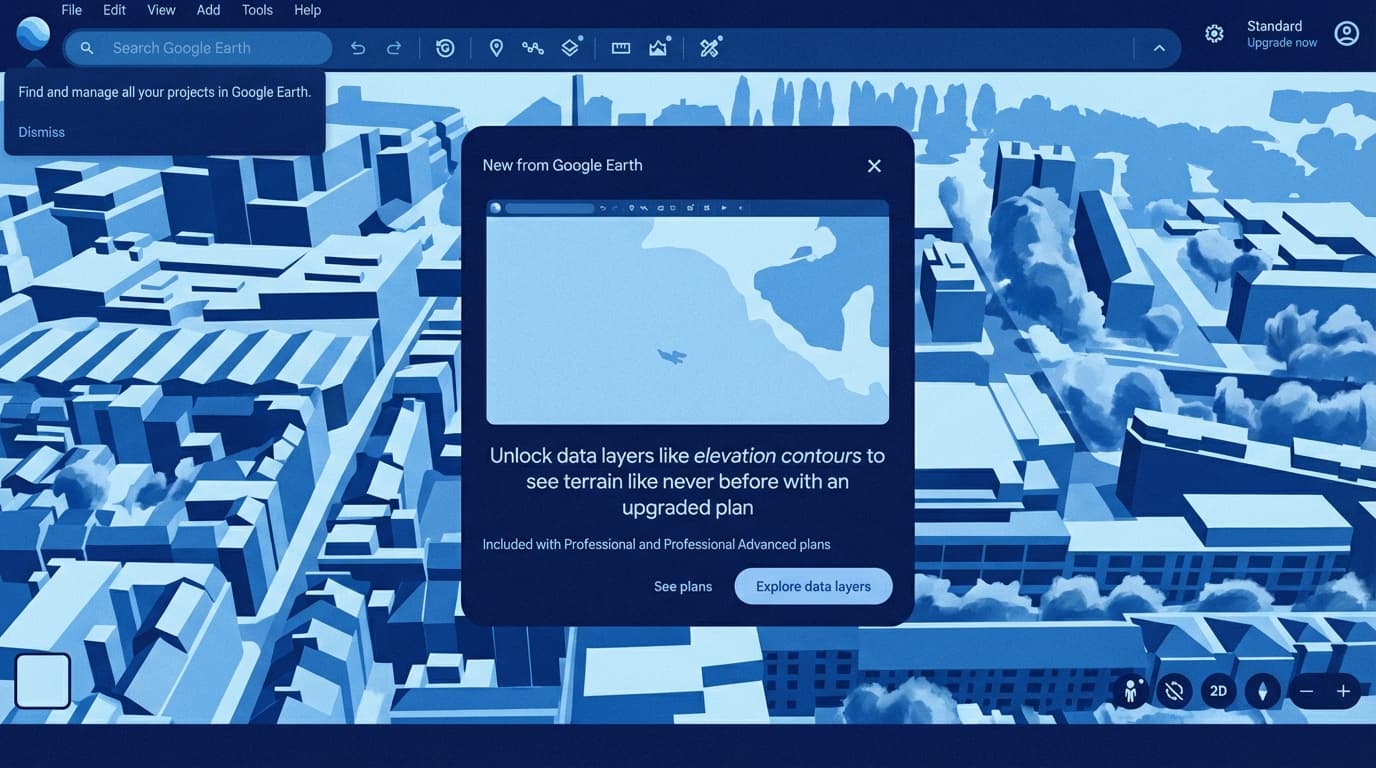Open the data layers stack dropdown
Image resolution: width=1376 pixels, height=768 pixels.
(x=570, y=48)
